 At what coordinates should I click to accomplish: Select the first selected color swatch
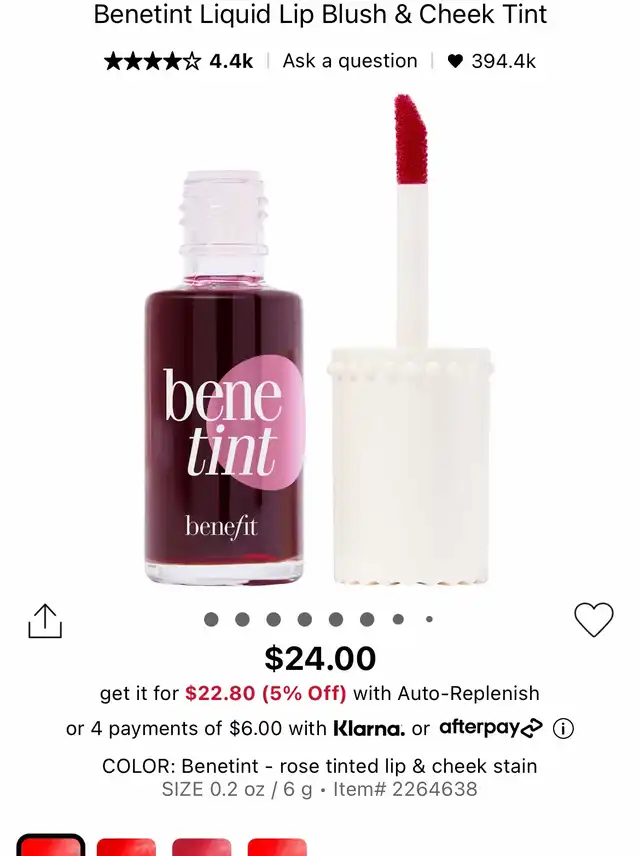tap(51, 845)
